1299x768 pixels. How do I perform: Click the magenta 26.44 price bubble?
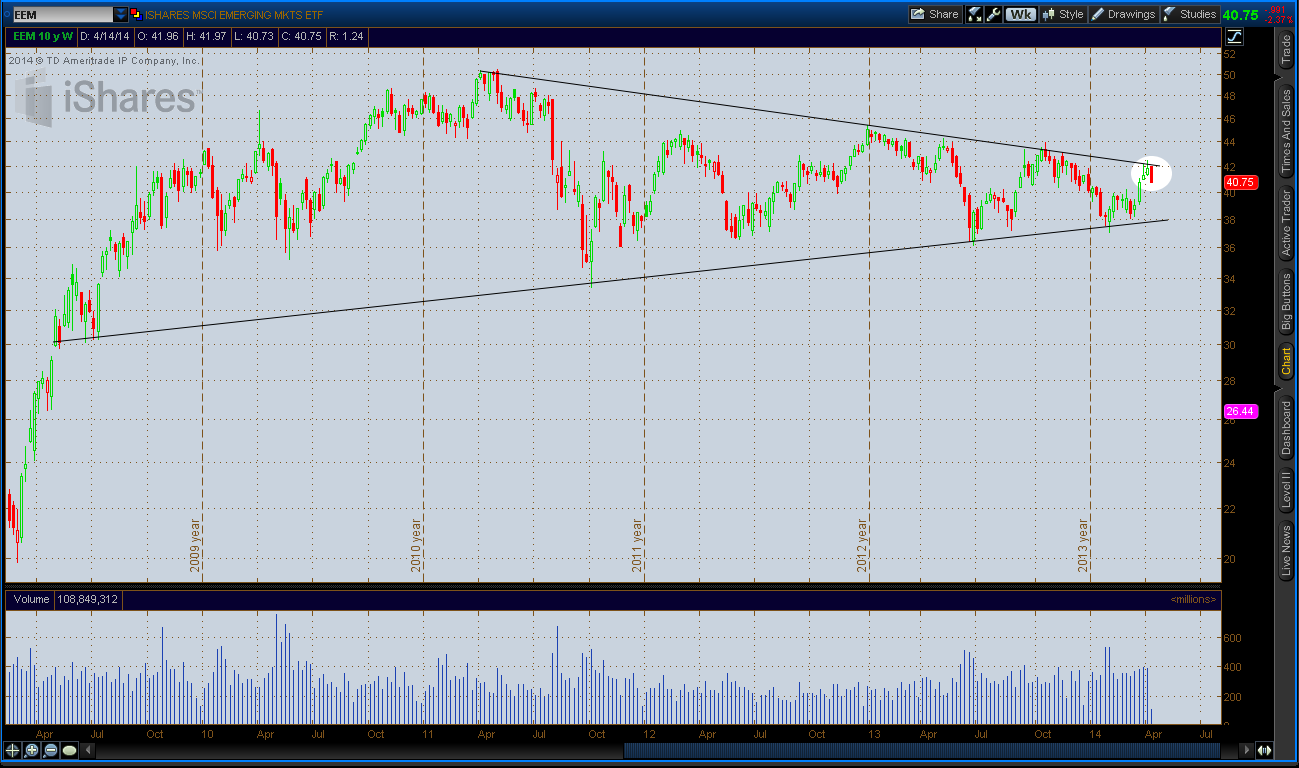point(1240,411)
